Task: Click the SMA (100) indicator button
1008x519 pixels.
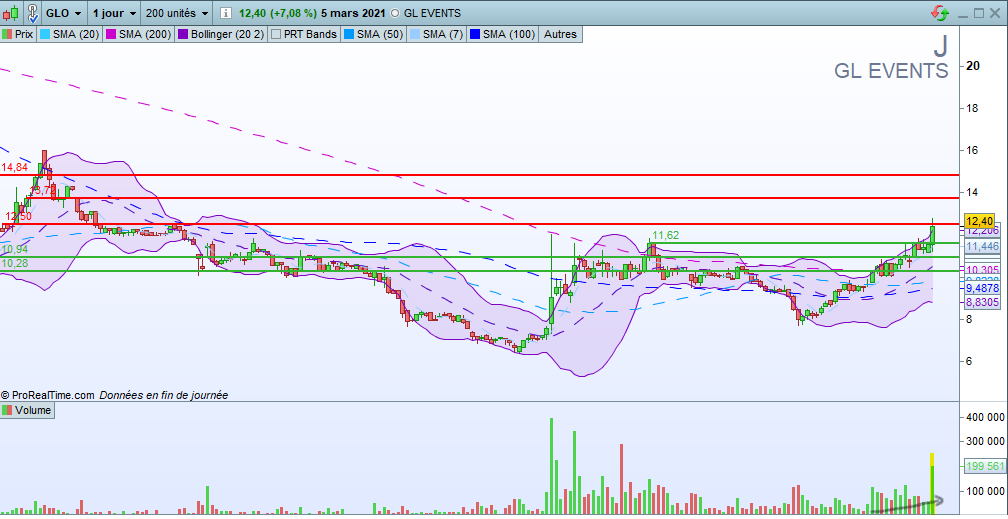Action: (503, 34)
